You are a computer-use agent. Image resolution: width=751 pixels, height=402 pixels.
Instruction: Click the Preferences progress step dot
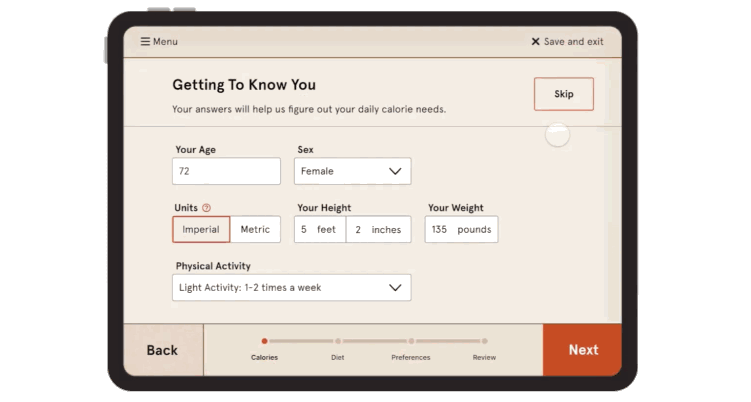(x=411, y=341)
